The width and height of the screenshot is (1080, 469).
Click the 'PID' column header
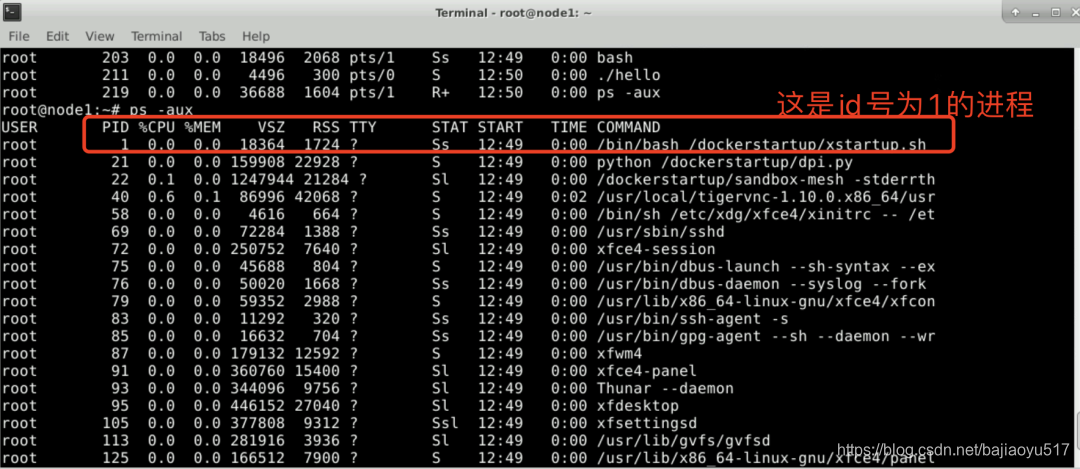pos(115,127)
